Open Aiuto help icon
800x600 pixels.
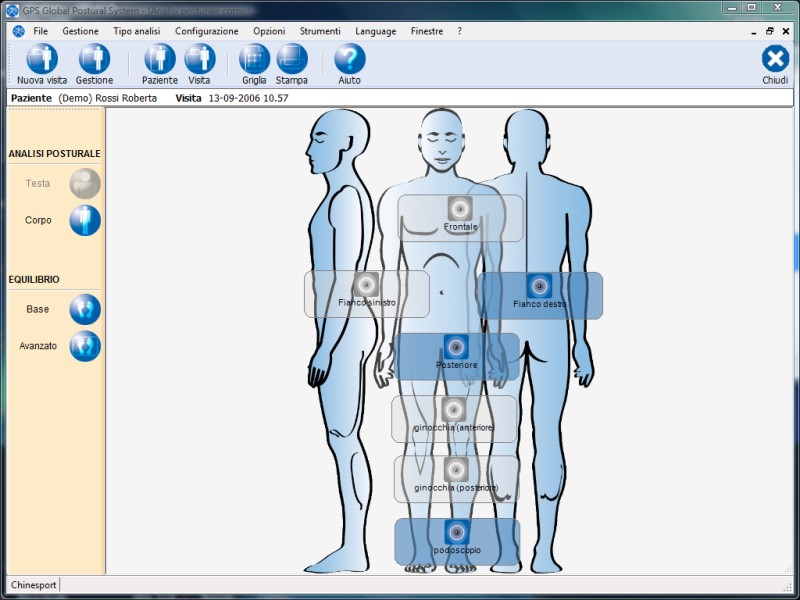(349, 59)
